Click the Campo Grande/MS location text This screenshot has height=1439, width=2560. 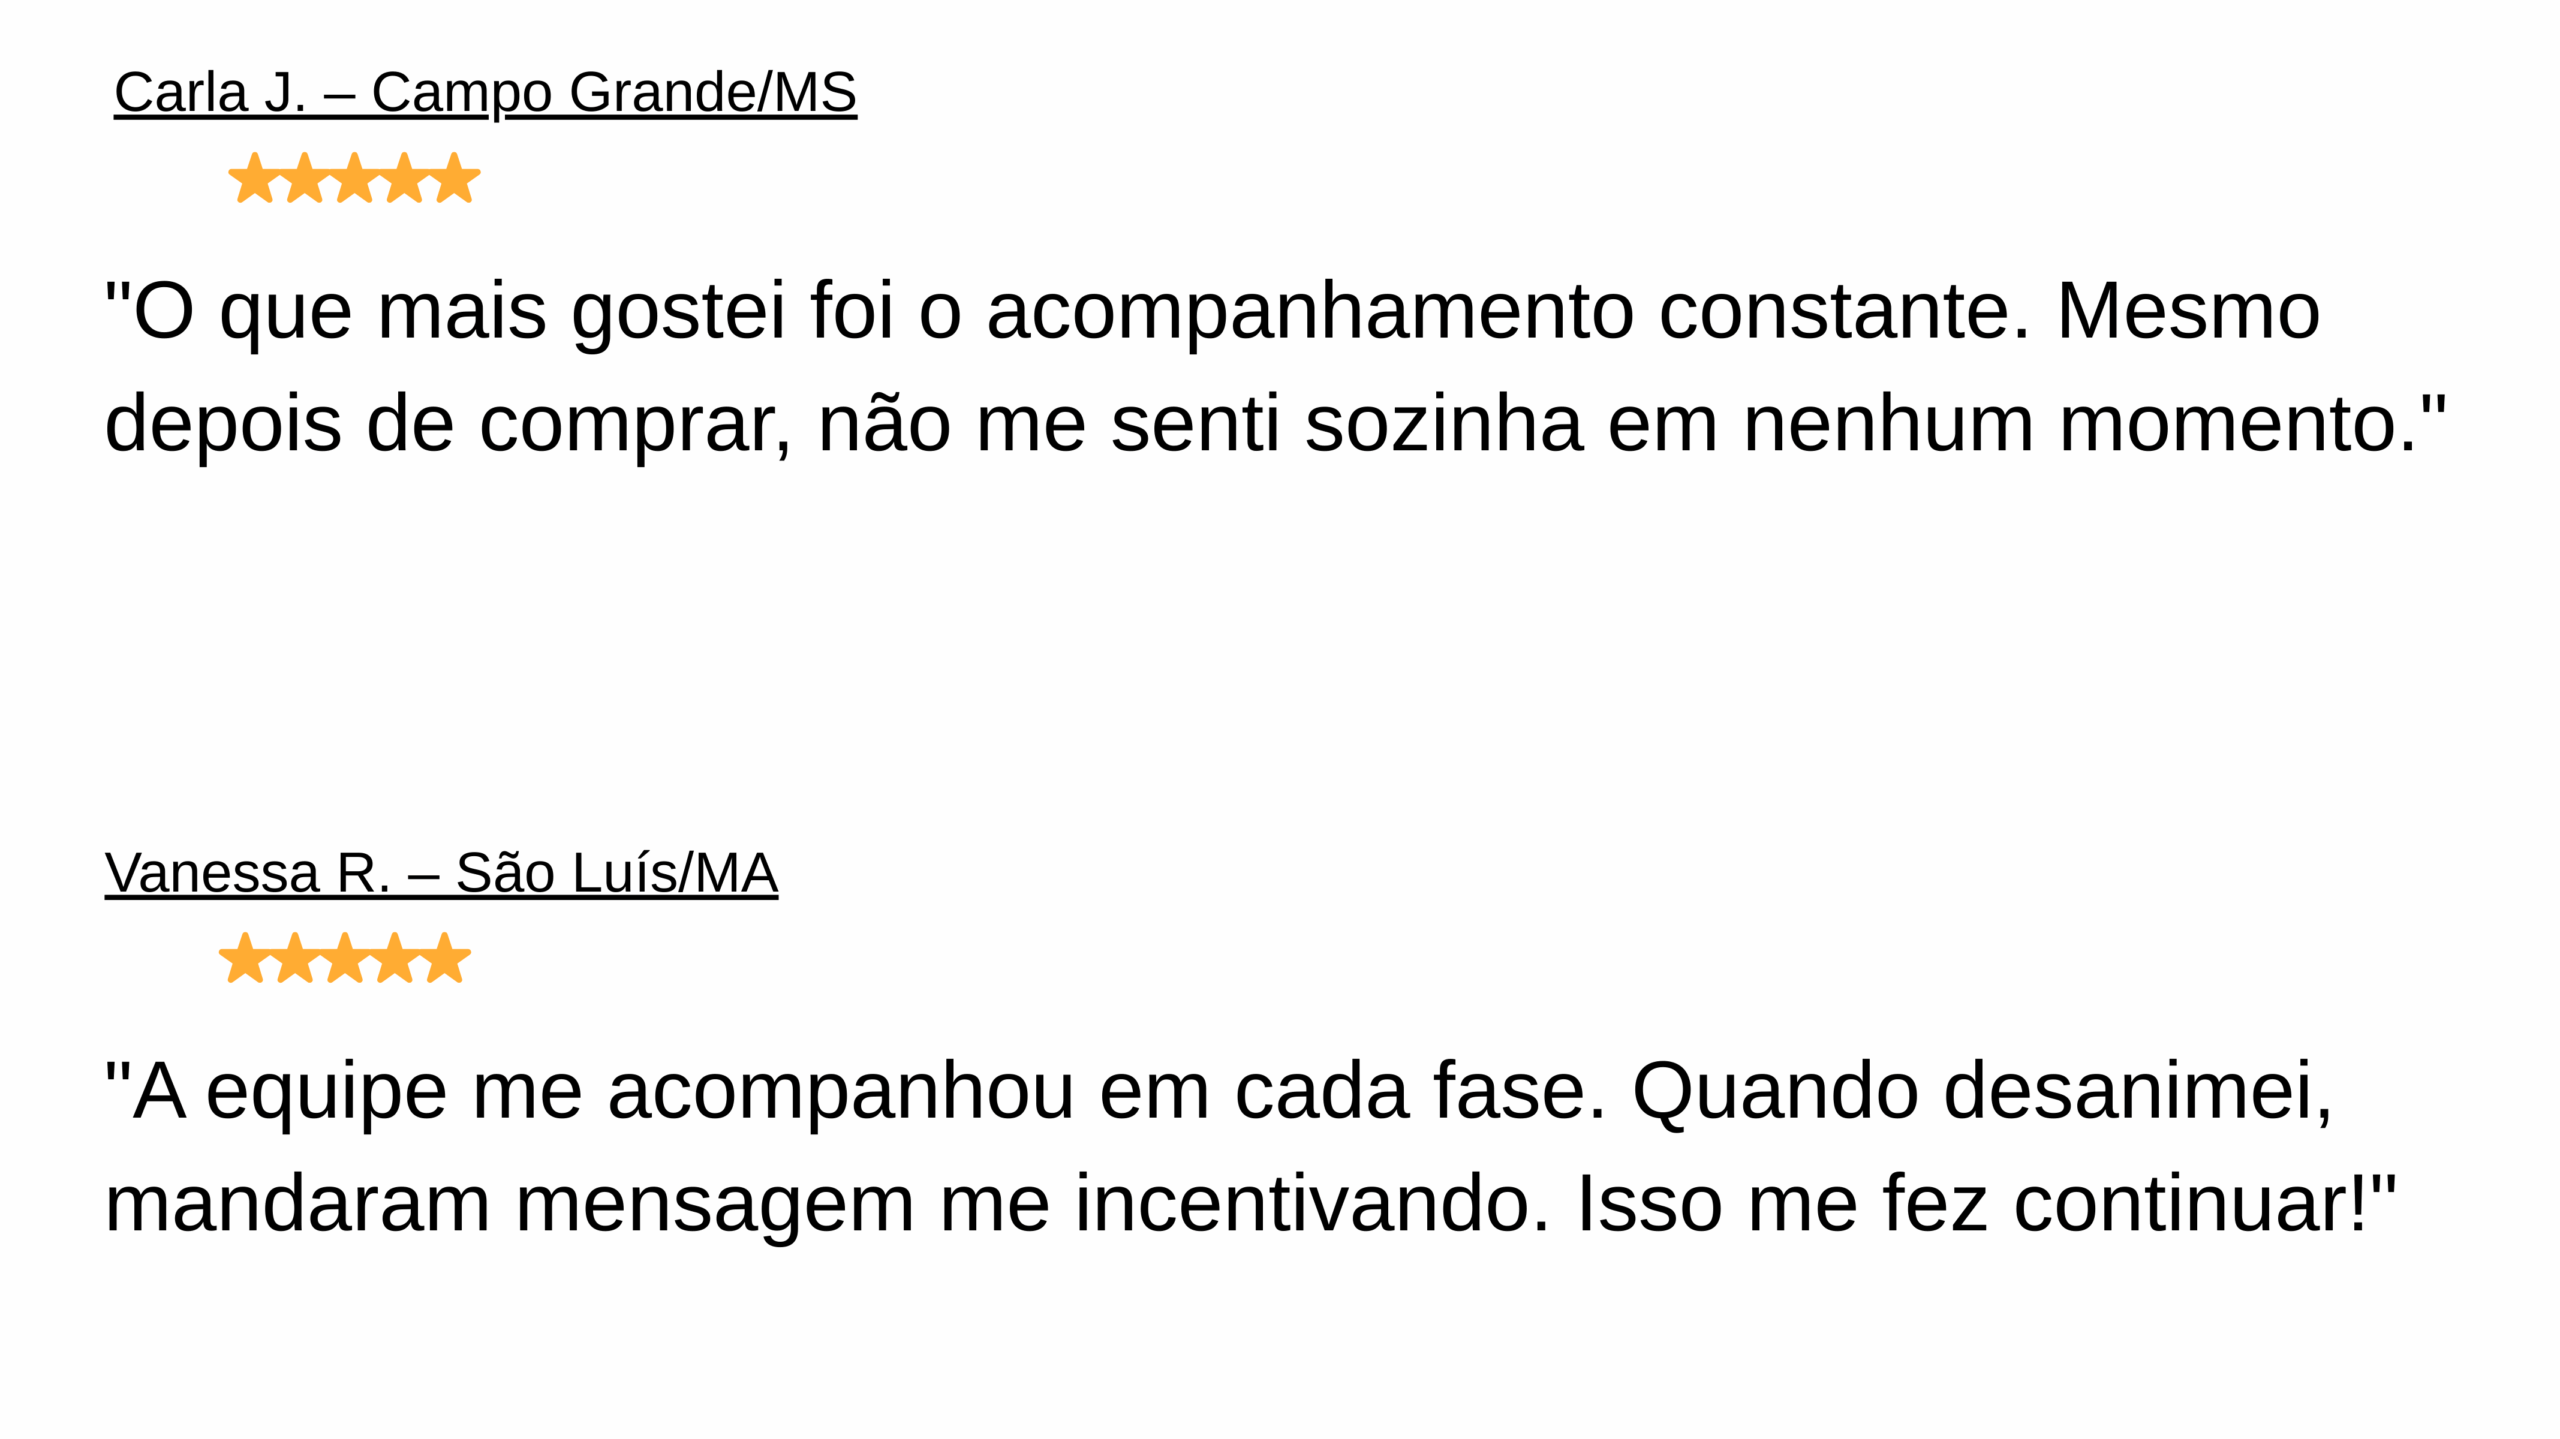tap(614, 95)
